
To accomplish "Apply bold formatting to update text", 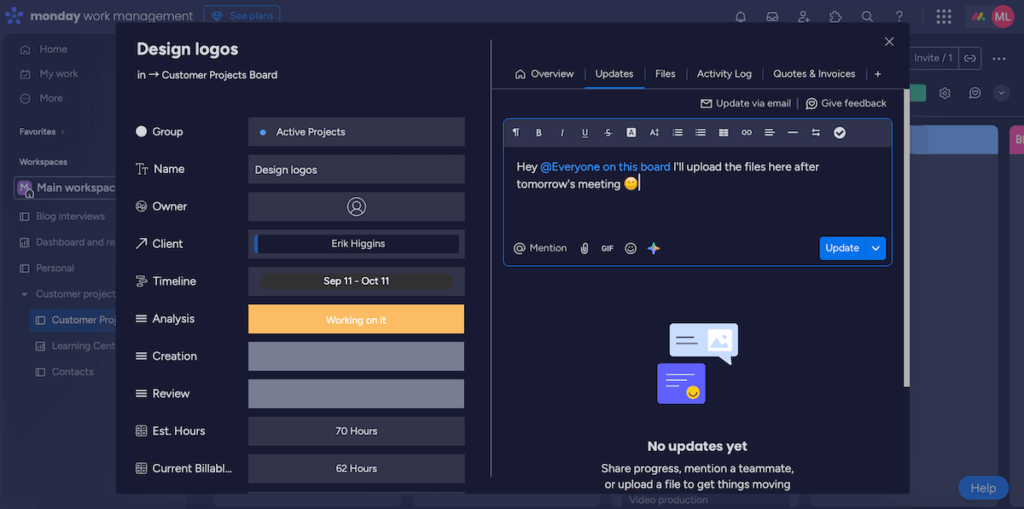I will pyautogui.click(x=539, y=133).
